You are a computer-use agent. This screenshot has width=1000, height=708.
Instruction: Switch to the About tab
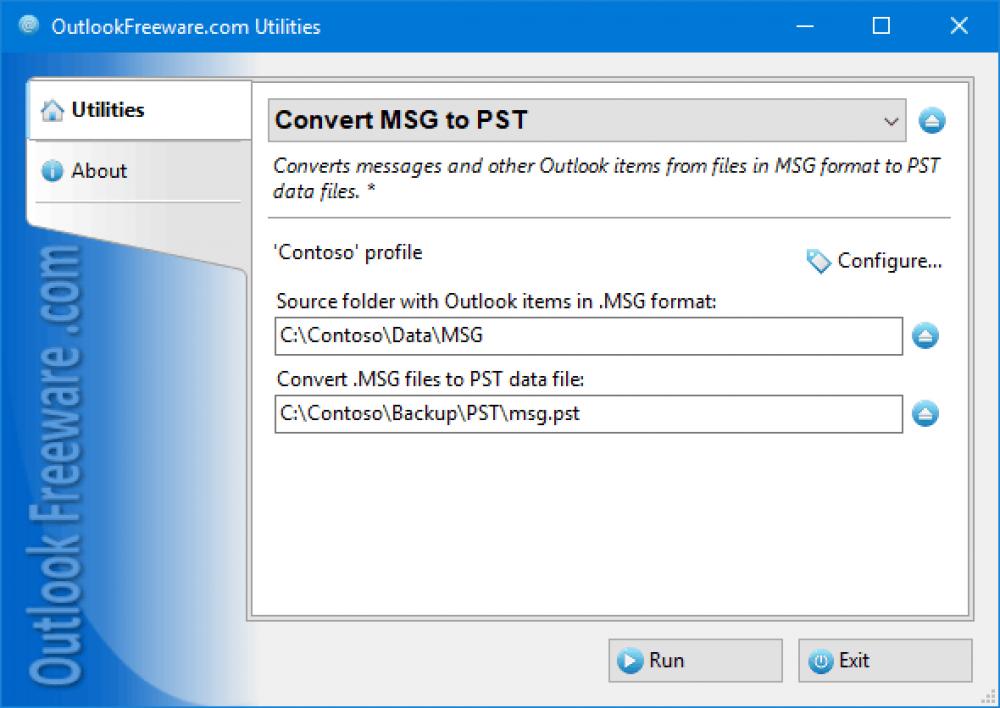(x=99, y=171)
